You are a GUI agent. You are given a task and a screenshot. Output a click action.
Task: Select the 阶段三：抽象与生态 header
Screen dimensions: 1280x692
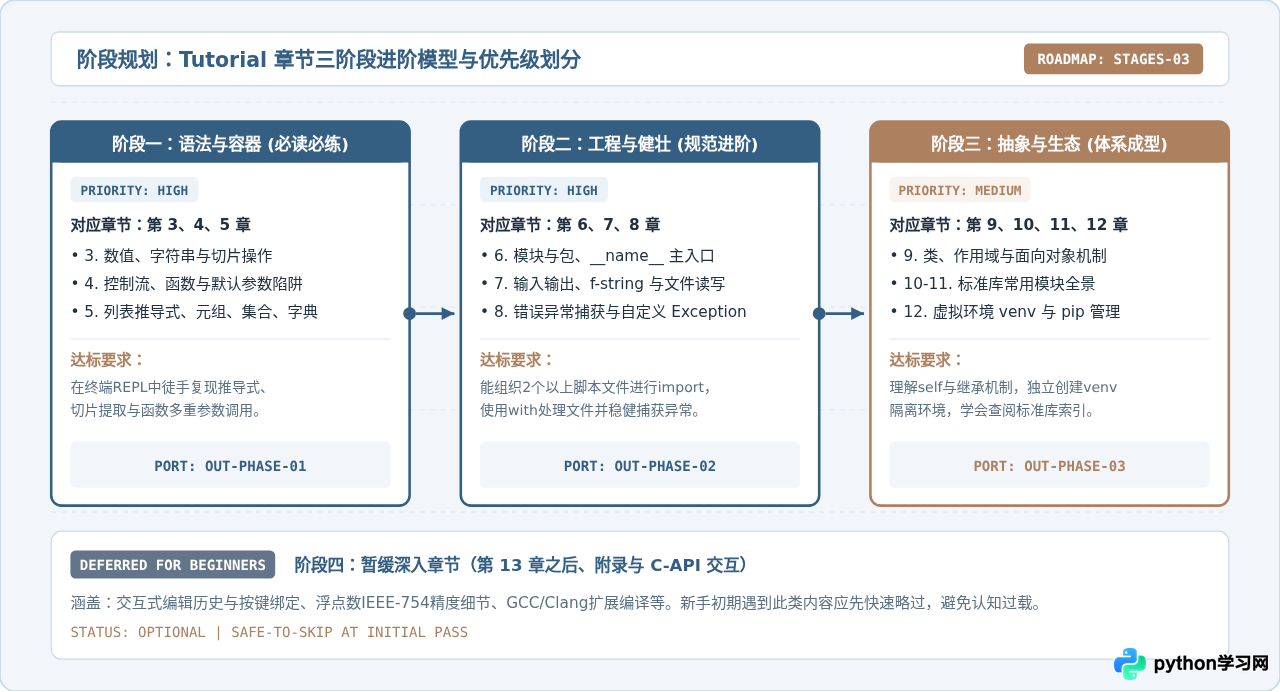(1049, 144)
